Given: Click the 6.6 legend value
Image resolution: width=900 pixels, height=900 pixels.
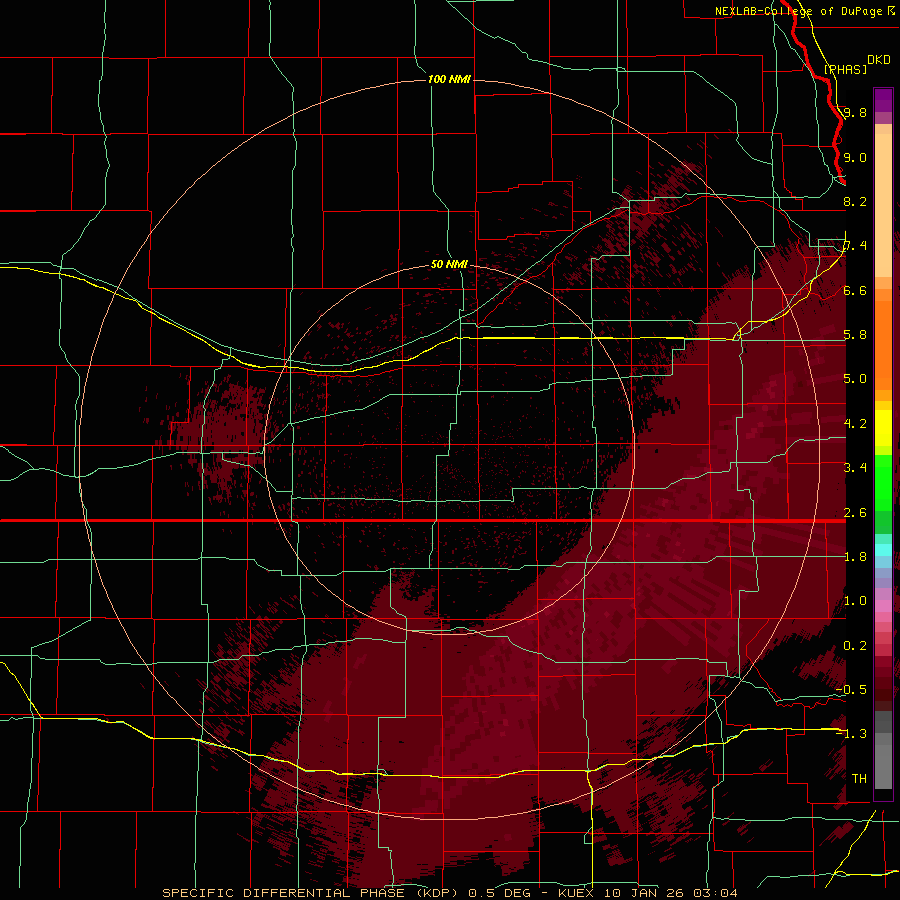Looking at the screenshot, I should [855, 291].
